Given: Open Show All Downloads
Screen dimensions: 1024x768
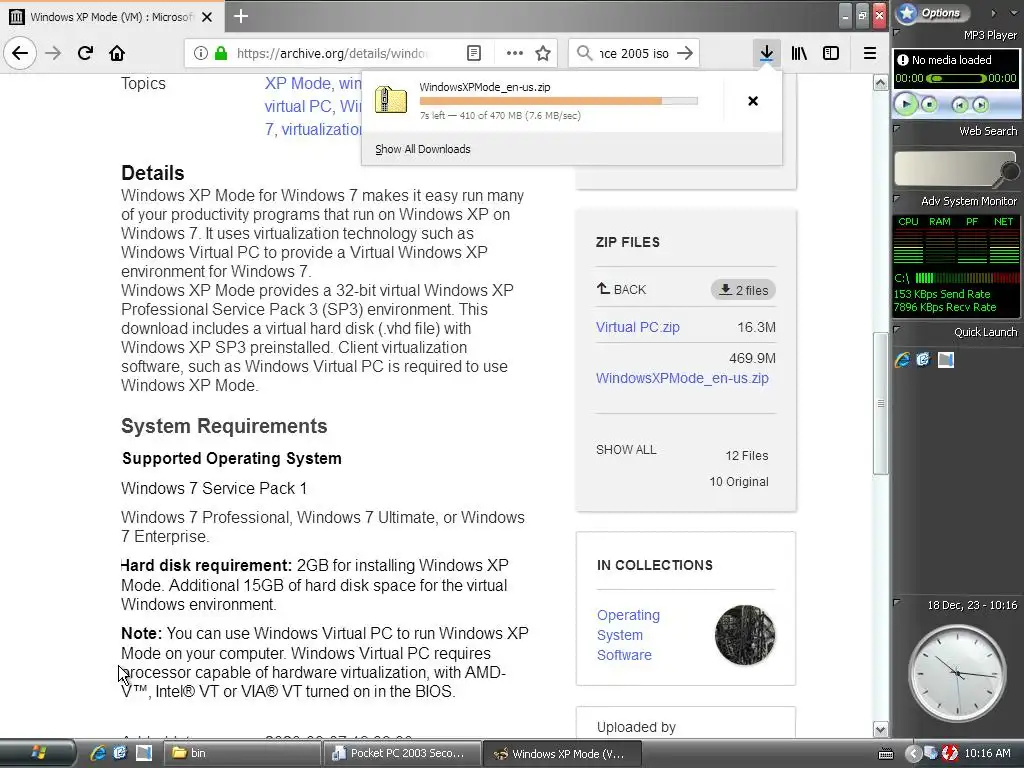Looking at the screenshot, I should coord(423,149).
